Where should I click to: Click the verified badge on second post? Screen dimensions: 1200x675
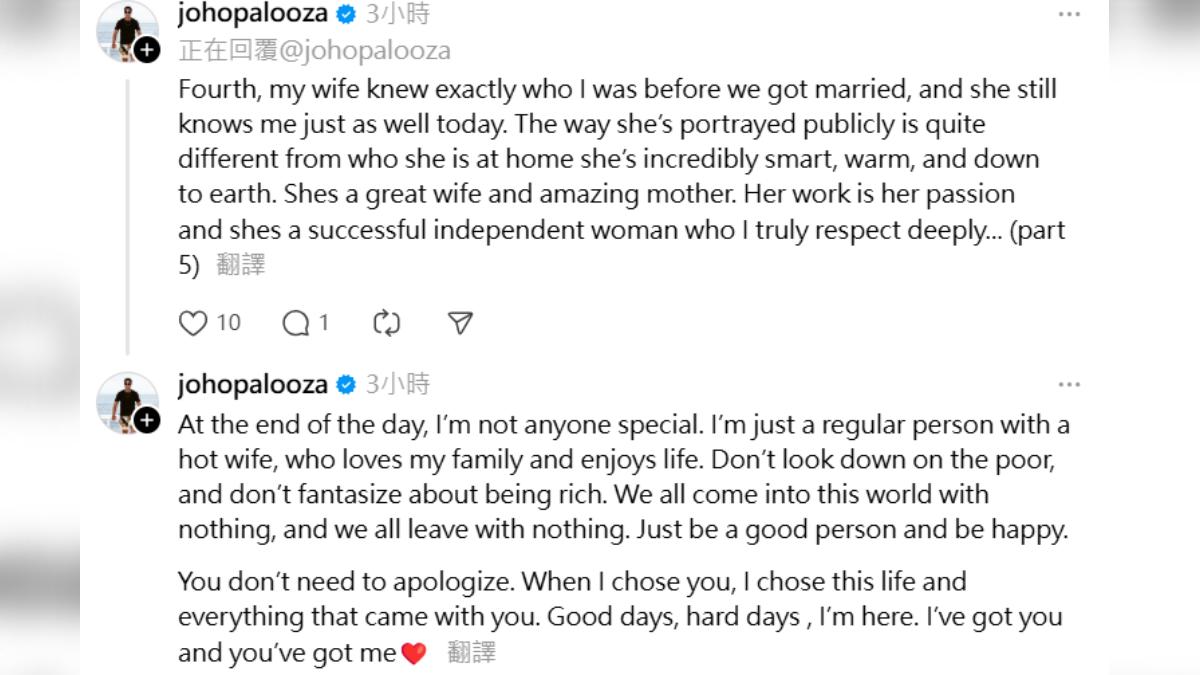[x=346, y=385]
